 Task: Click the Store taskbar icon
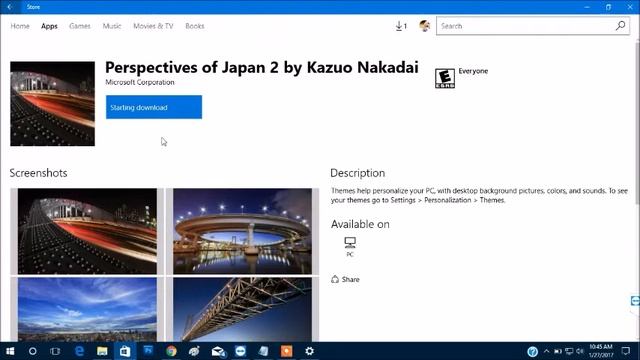(125, 351)
